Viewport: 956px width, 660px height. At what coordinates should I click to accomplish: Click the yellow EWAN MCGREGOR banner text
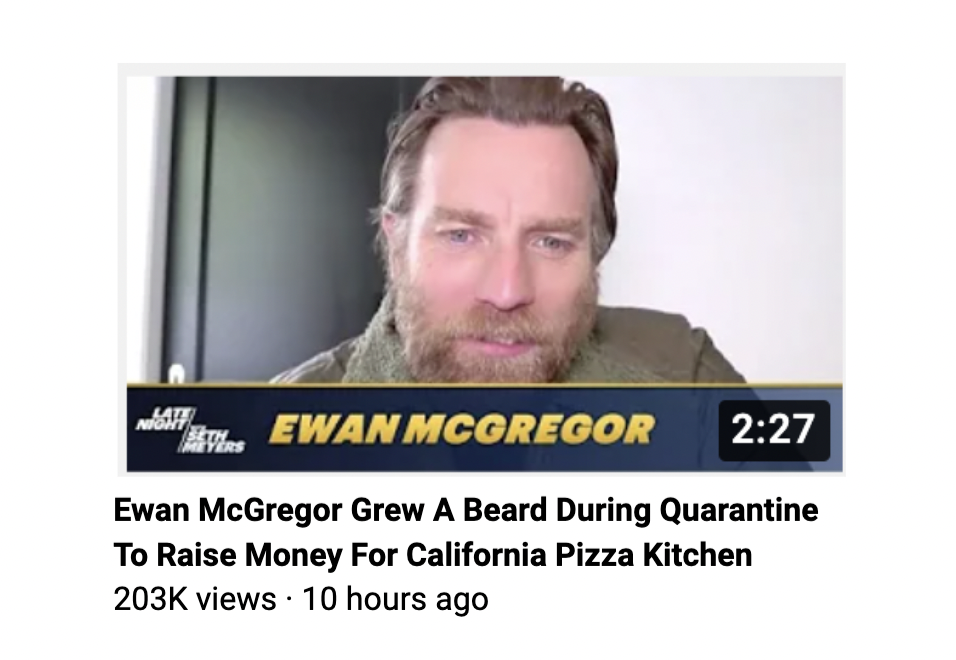(462, 430)
